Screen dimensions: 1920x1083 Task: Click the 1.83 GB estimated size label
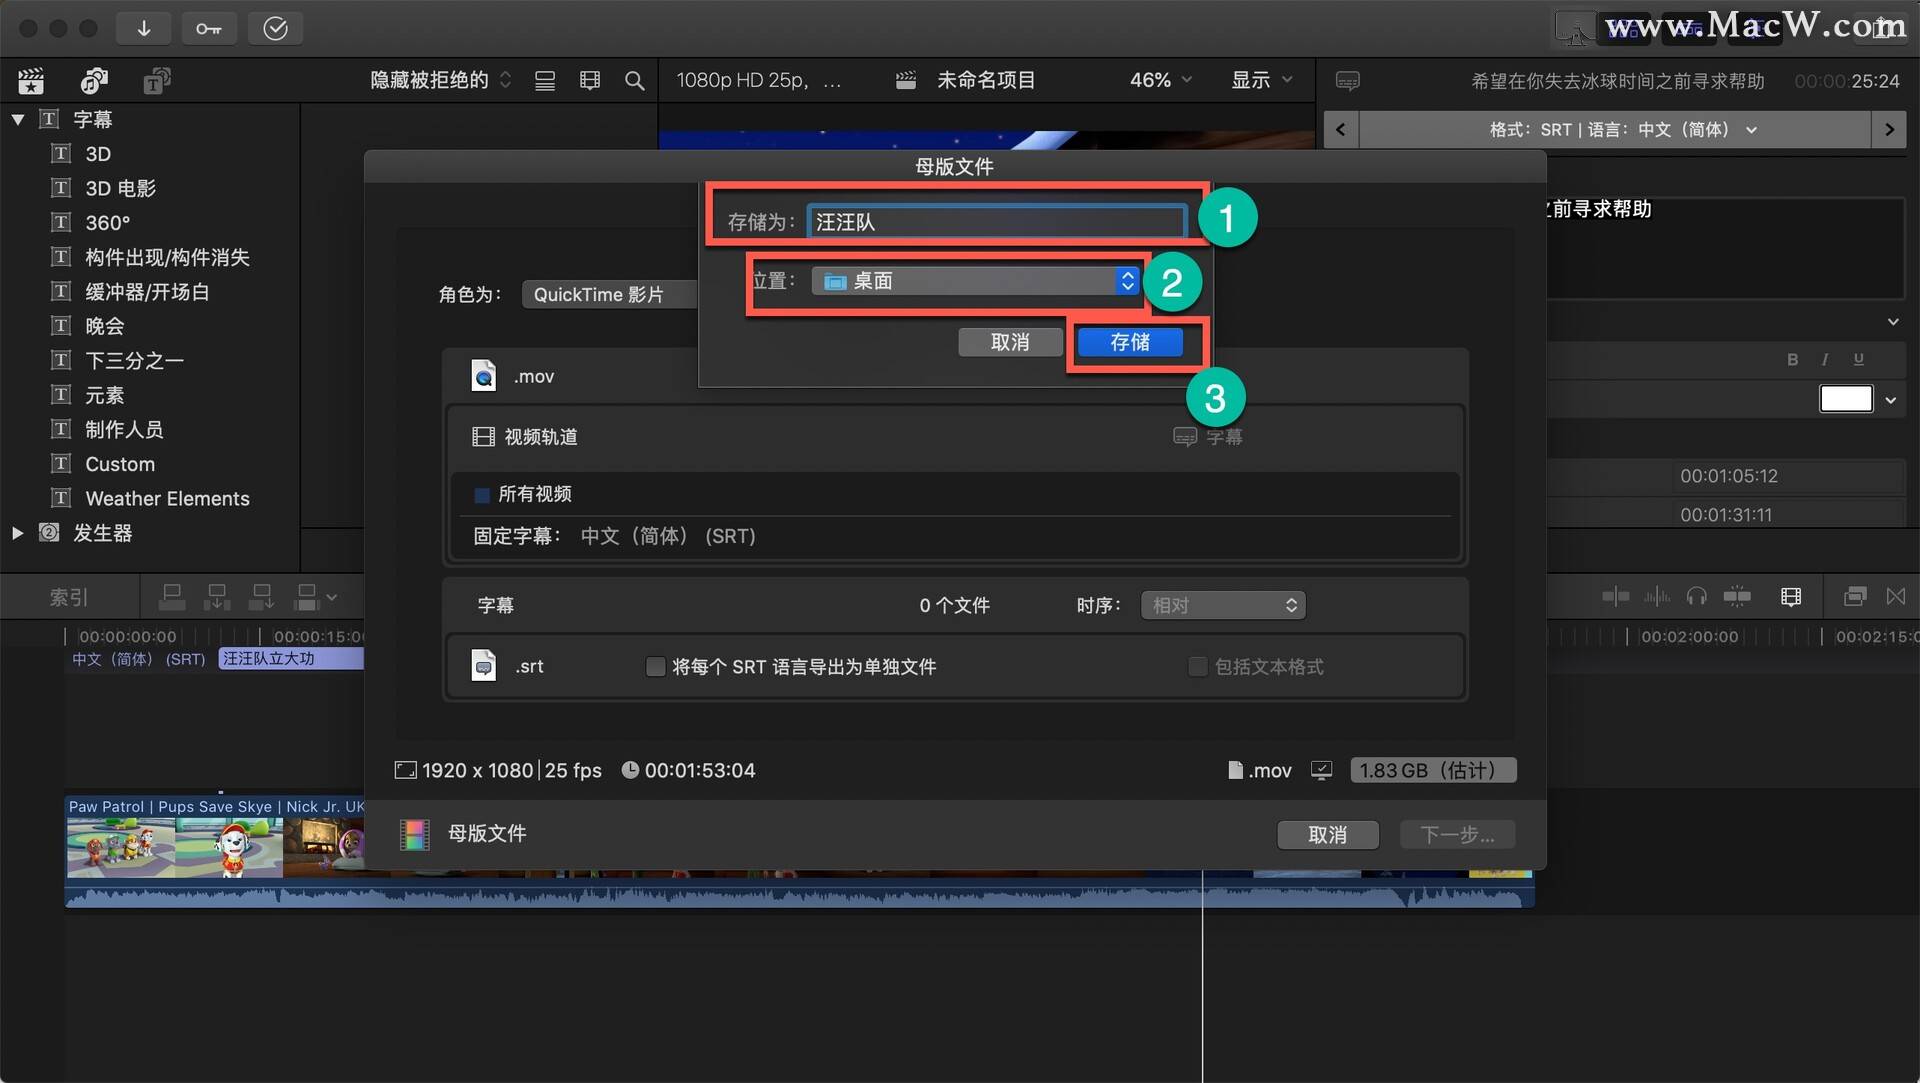pyautogui.click(x=1433, y=770)
